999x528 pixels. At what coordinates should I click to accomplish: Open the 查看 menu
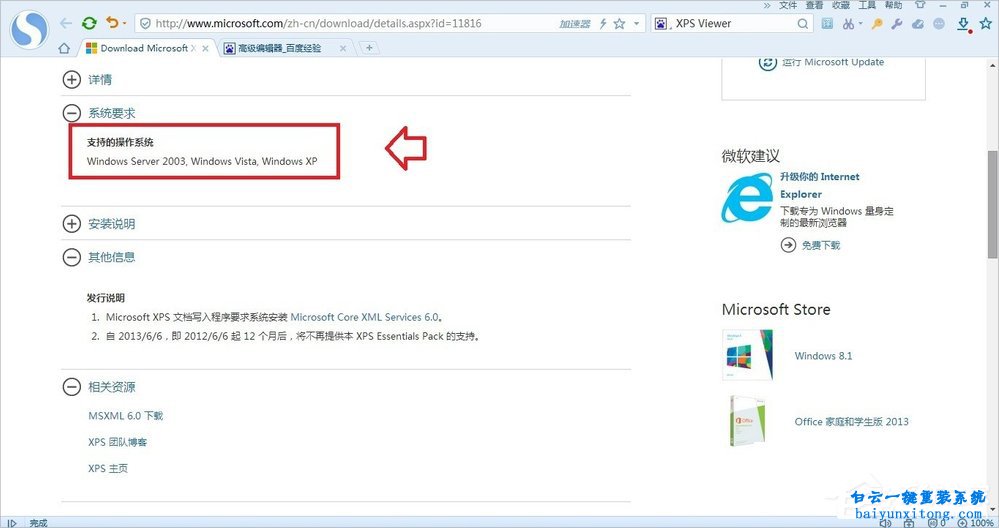[814, 4]
